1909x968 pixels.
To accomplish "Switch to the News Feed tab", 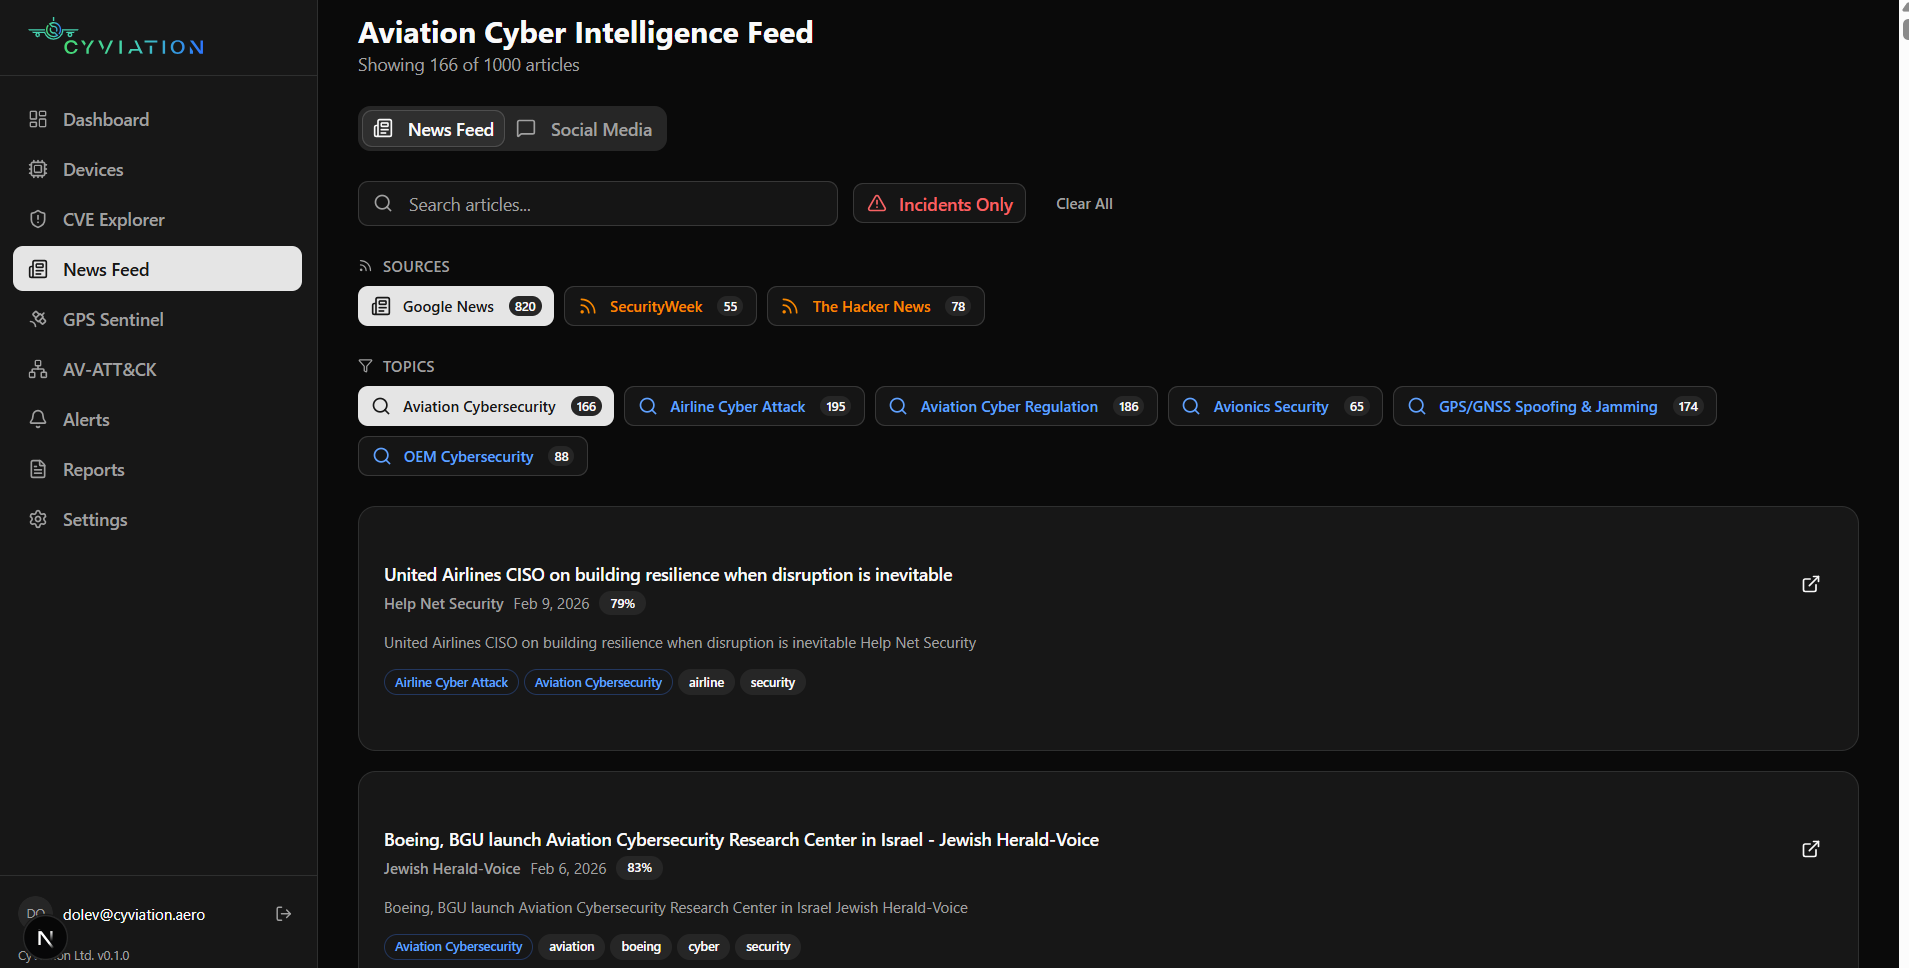I will (x=434, y=129).
